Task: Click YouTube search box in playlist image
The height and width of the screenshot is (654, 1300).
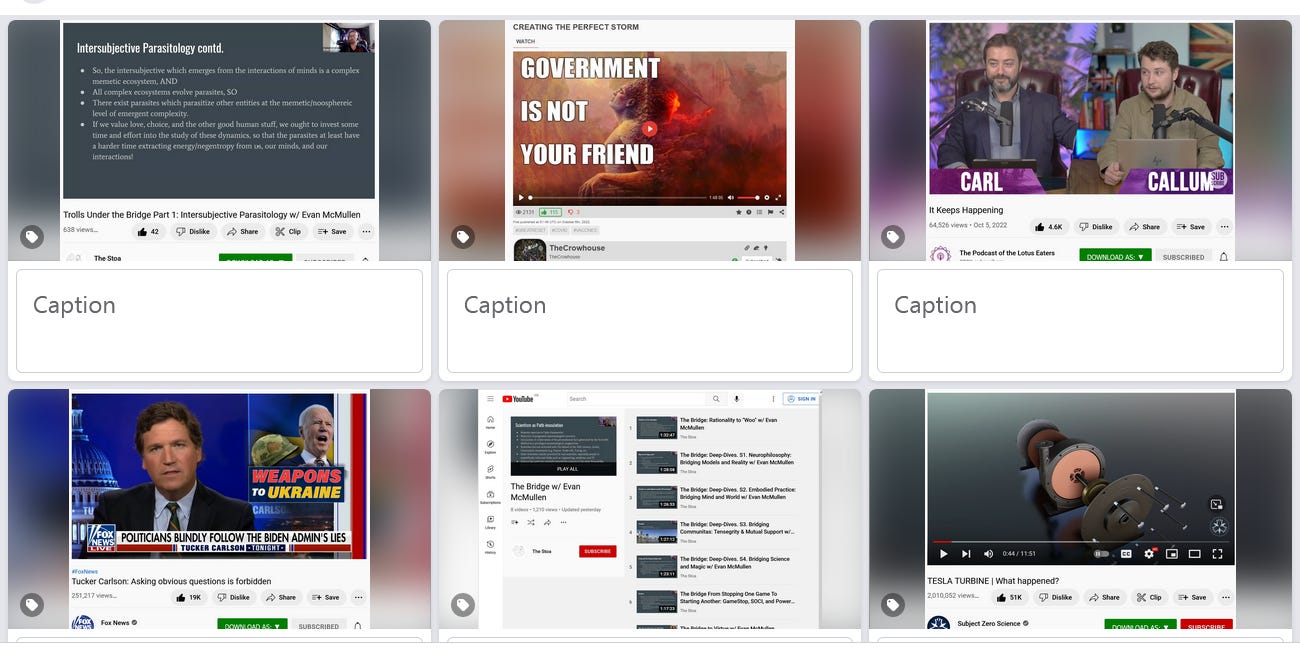Action: pos(637,399)
